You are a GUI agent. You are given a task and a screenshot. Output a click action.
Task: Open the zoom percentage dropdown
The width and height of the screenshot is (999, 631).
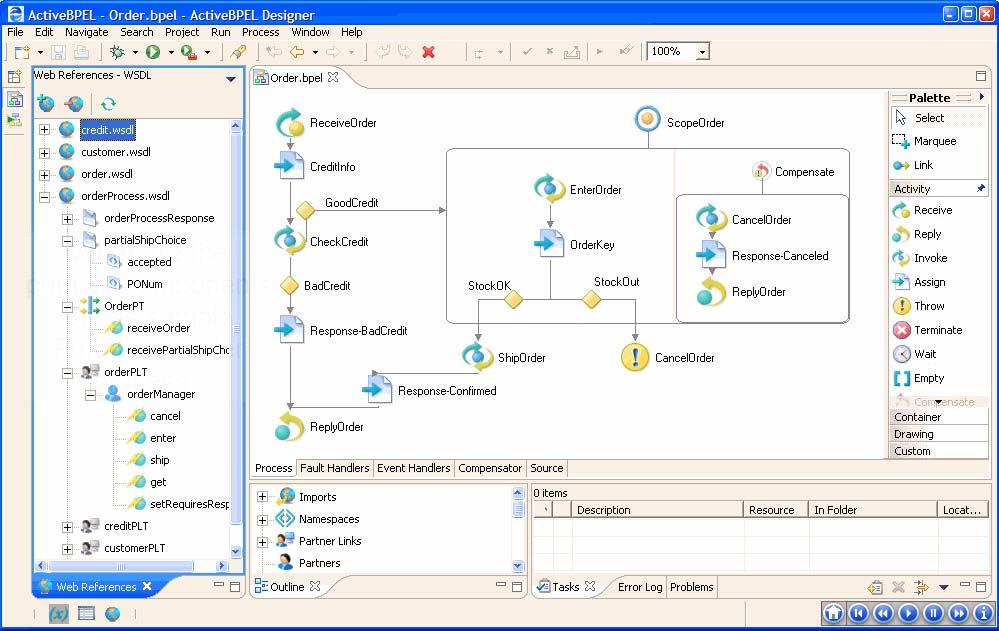click(702, 52)
